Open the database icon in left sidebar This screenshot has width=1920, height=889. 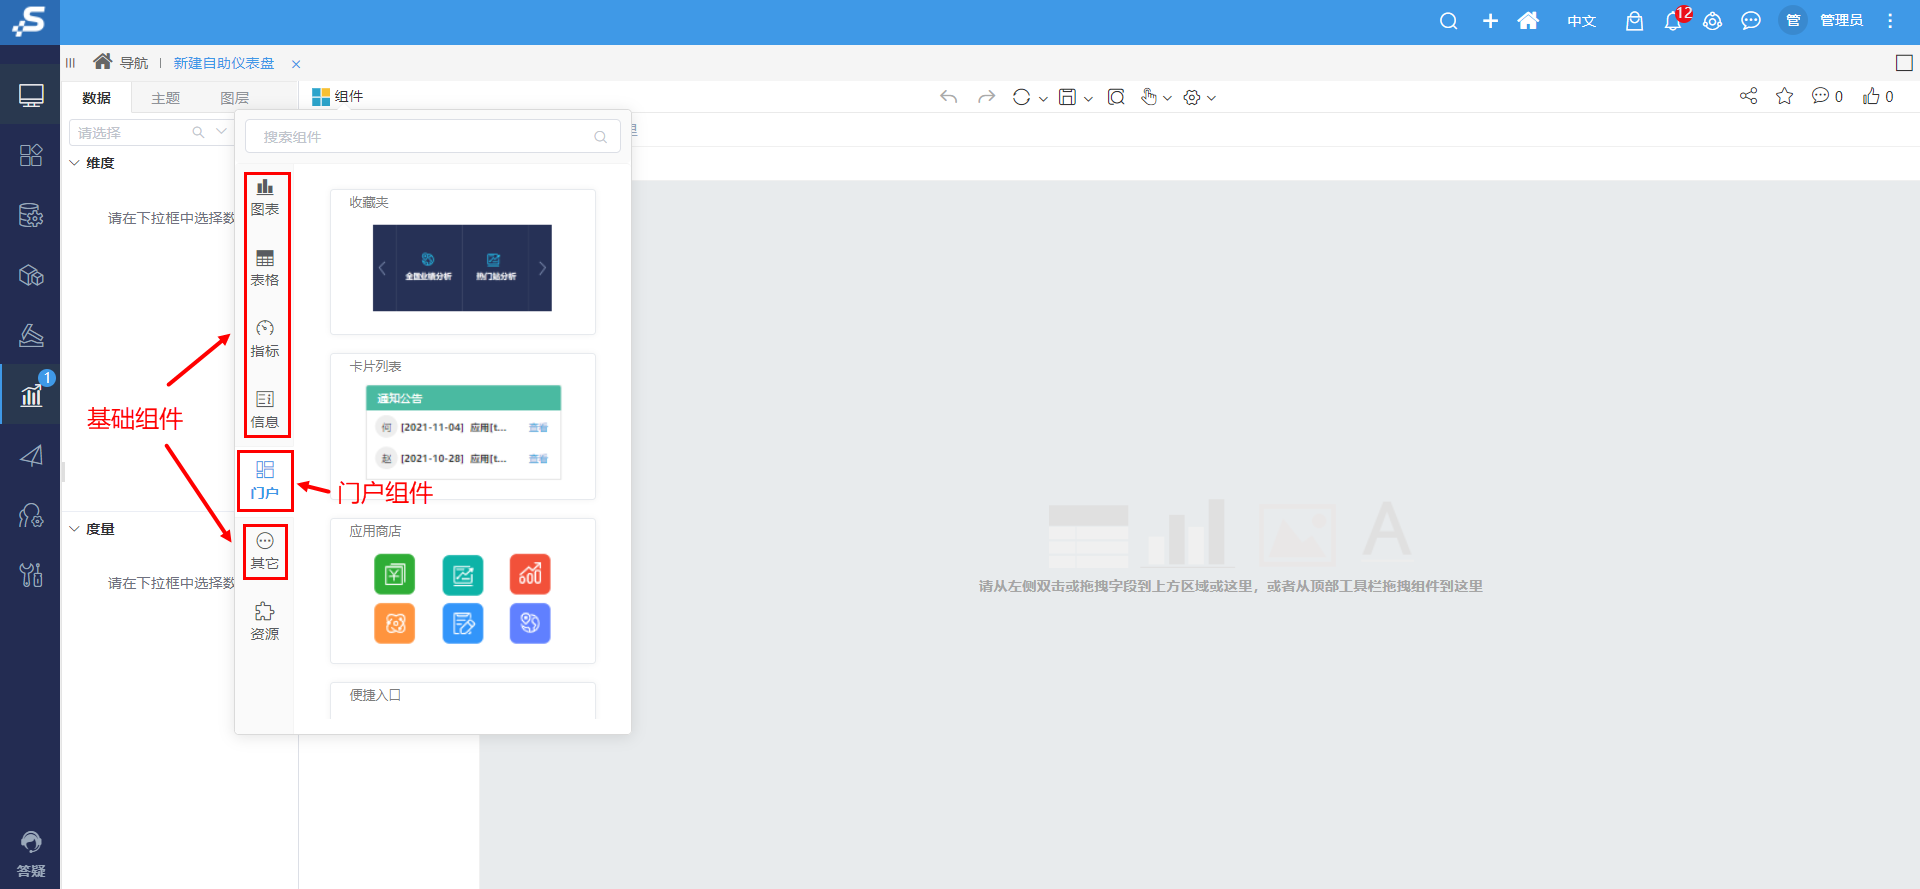coord(31,215)
